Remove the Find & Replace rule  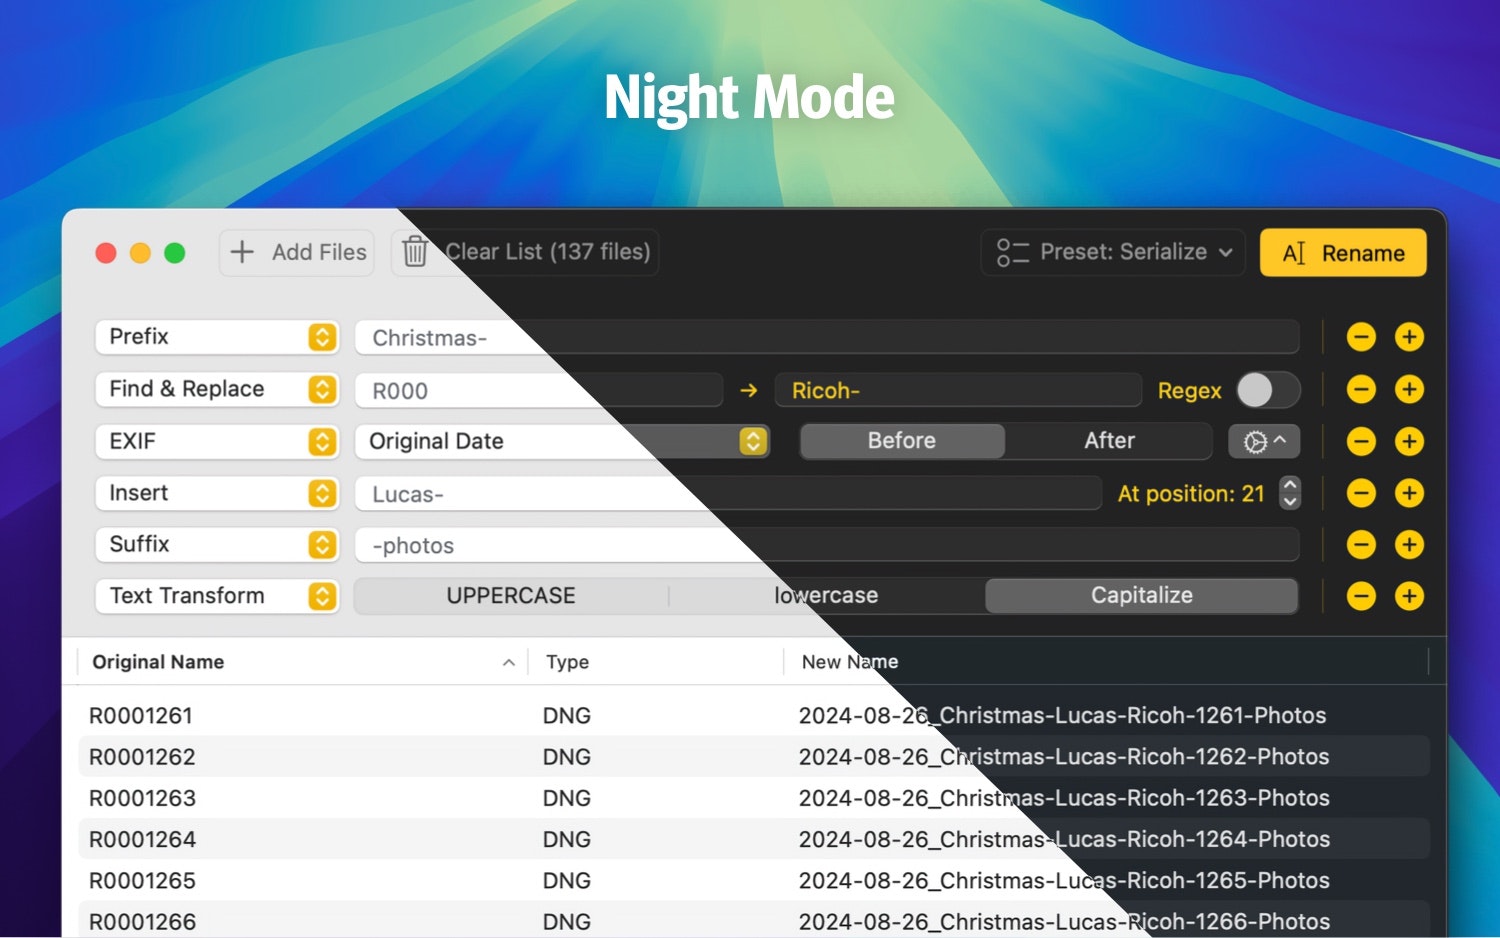pyautogui.click(x=1361, y=389)
